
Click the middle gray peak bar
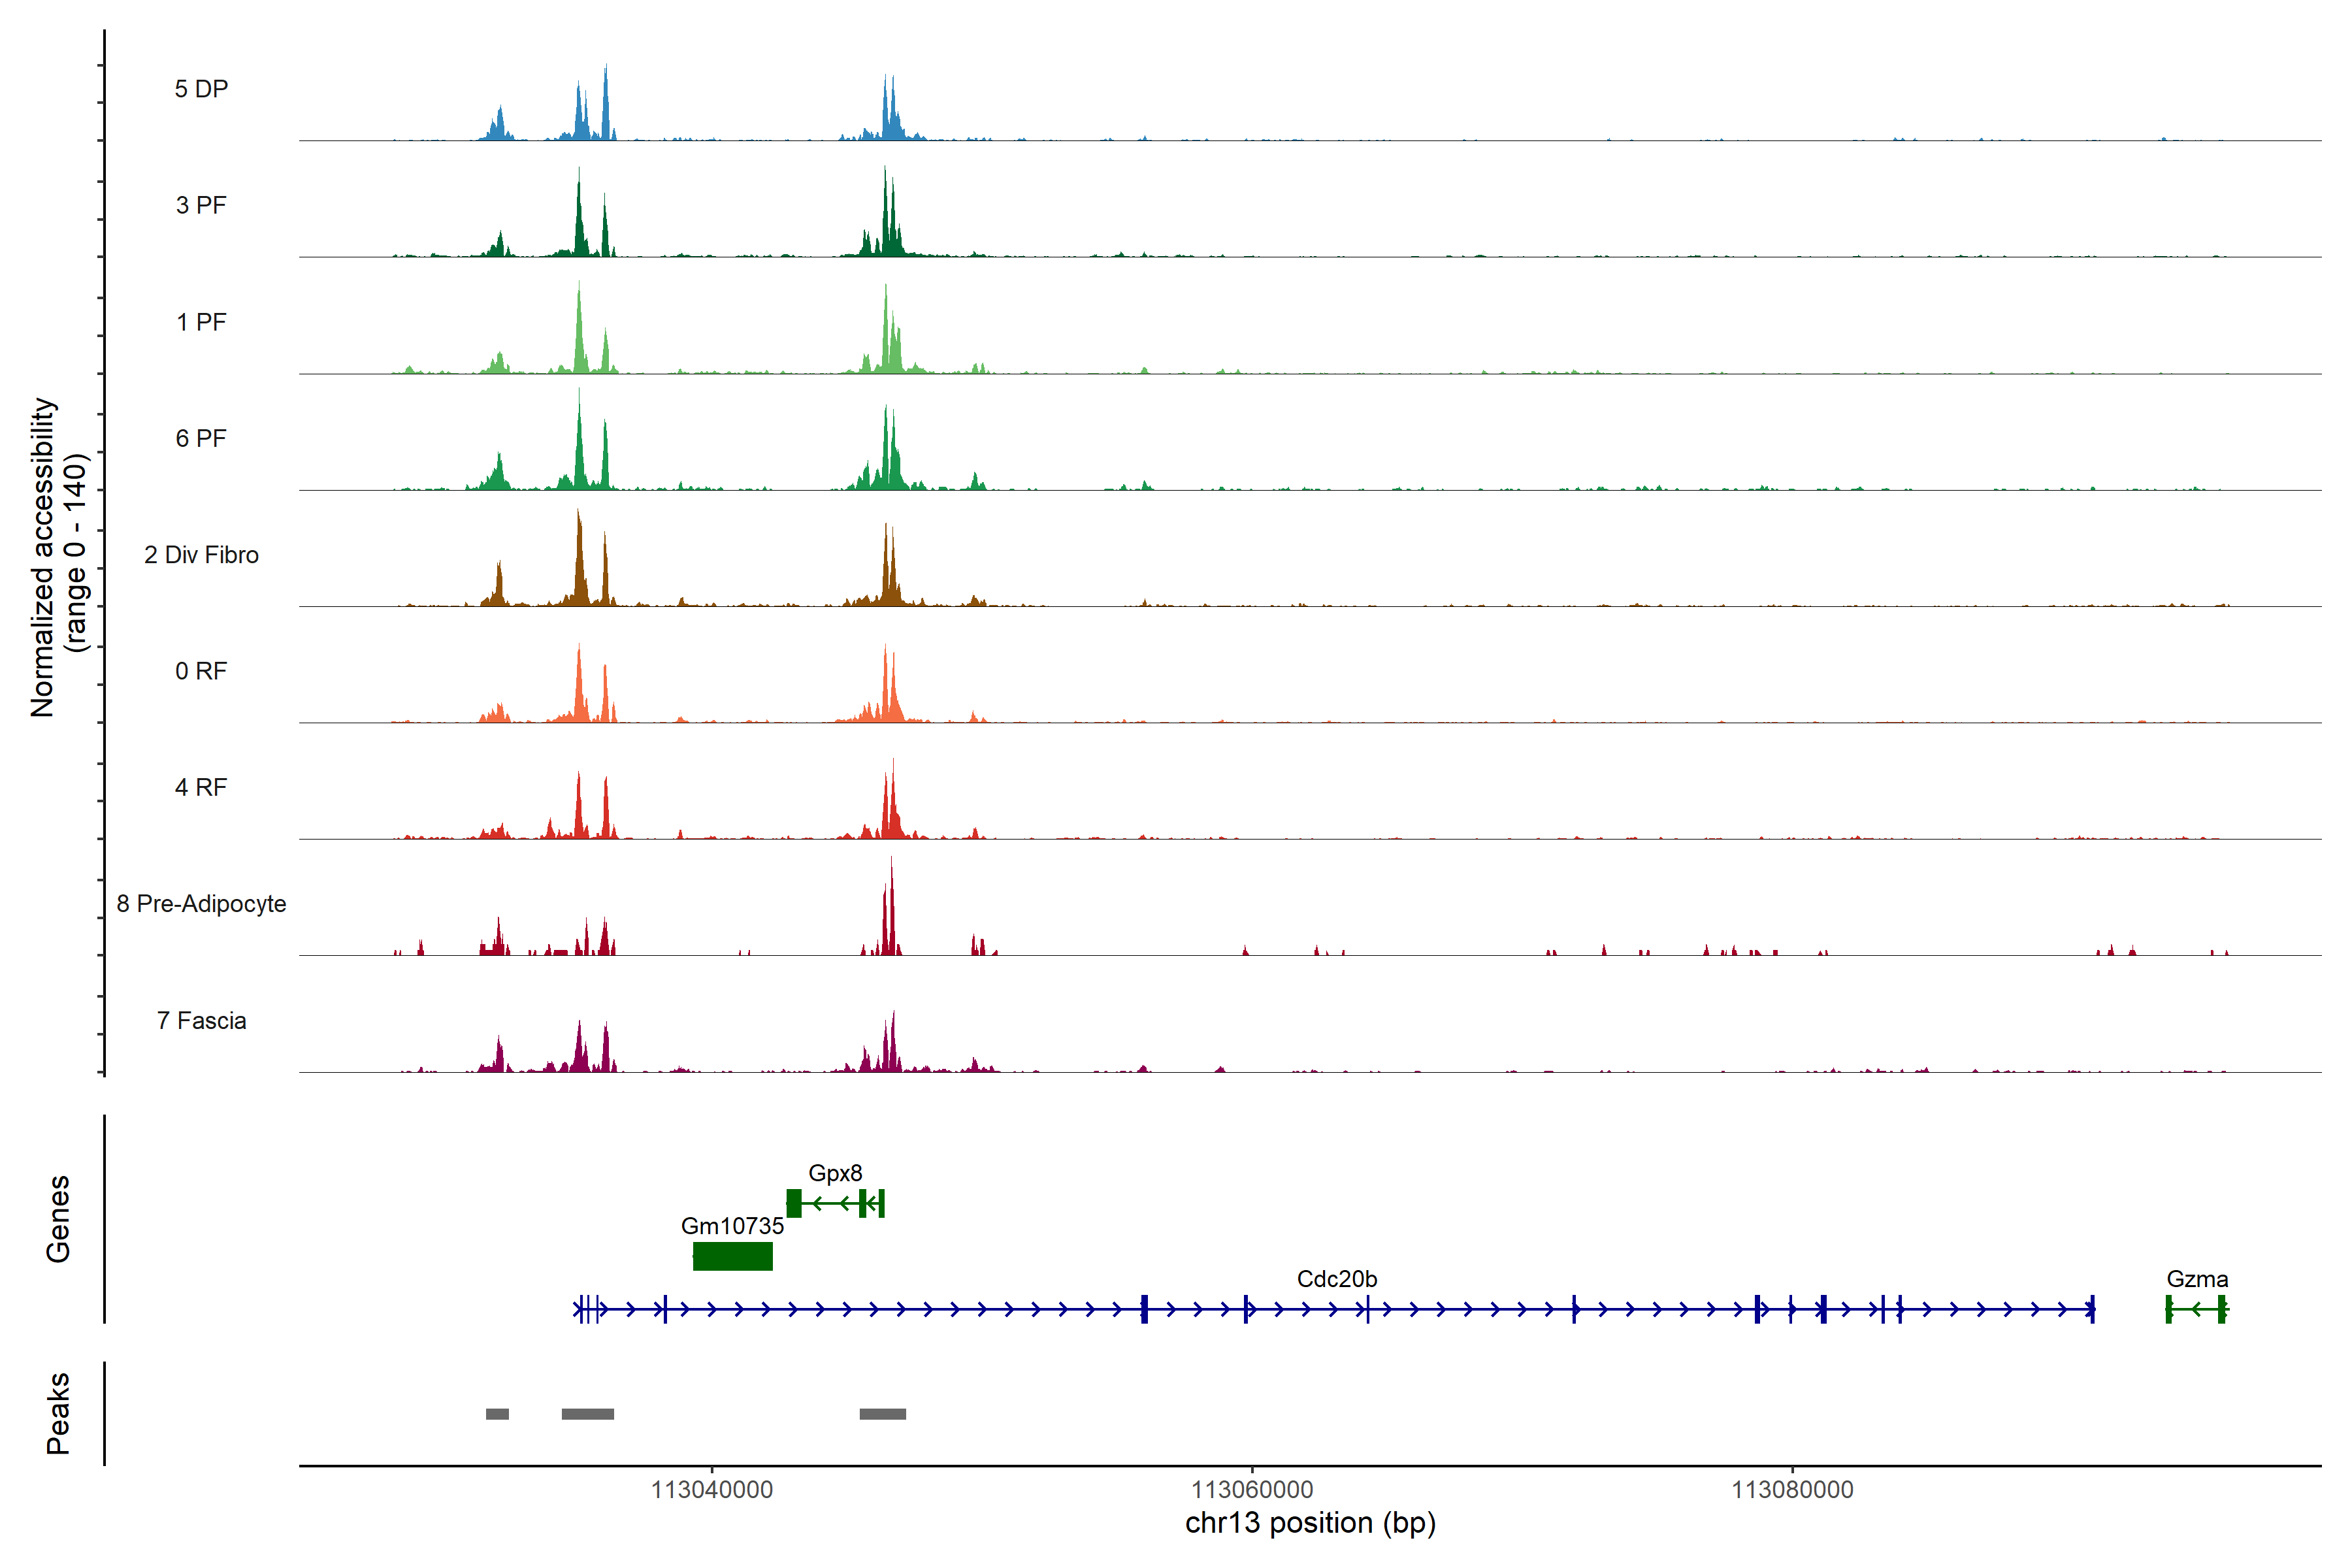[588, 1414]
